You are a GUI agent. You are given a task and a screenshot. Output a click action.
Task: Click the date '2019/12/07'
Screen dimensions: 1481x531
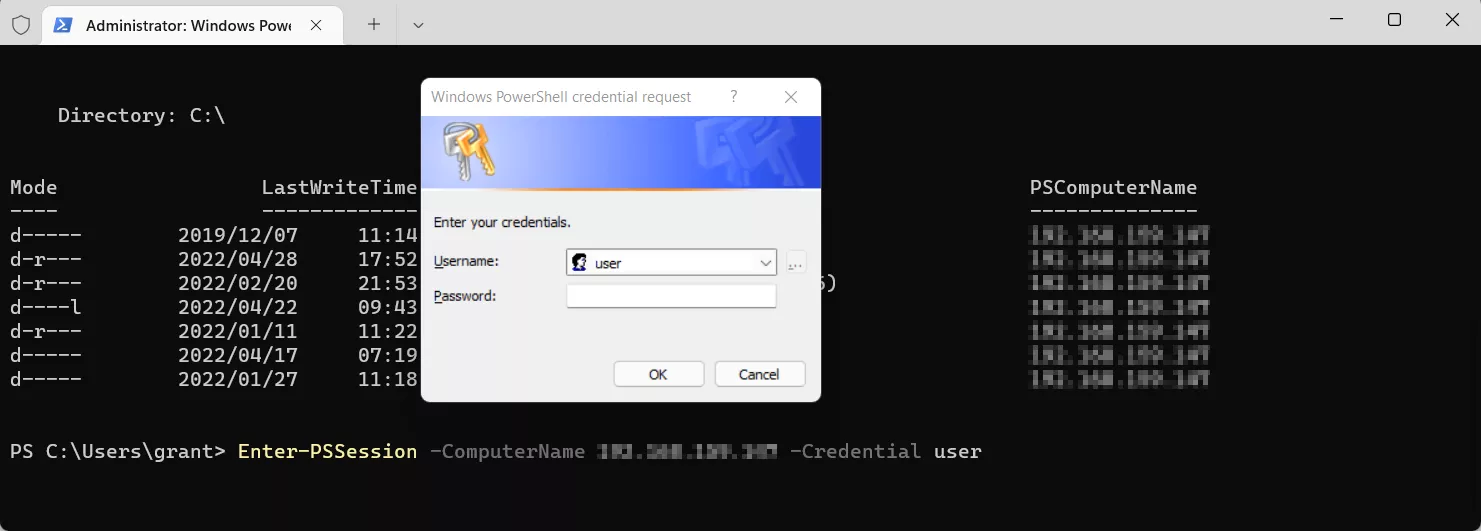[x=237, y=236]
